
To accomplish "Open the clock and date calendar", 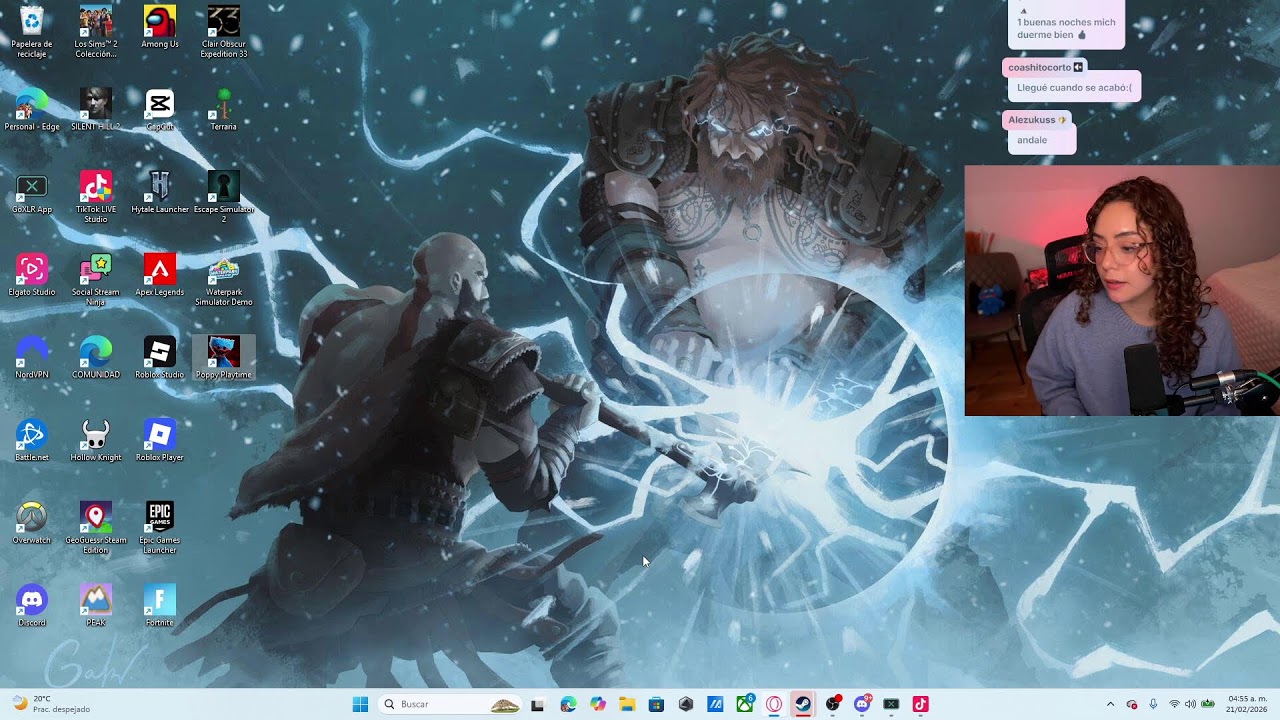I will [1248, 704].
